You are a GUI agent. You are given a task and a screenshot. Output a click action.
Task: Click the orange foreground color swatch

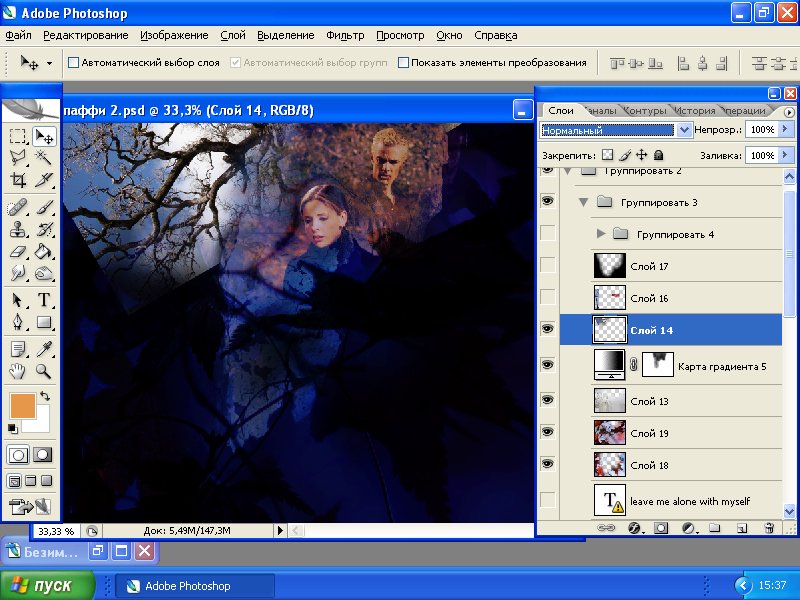[x=22, y=406]
